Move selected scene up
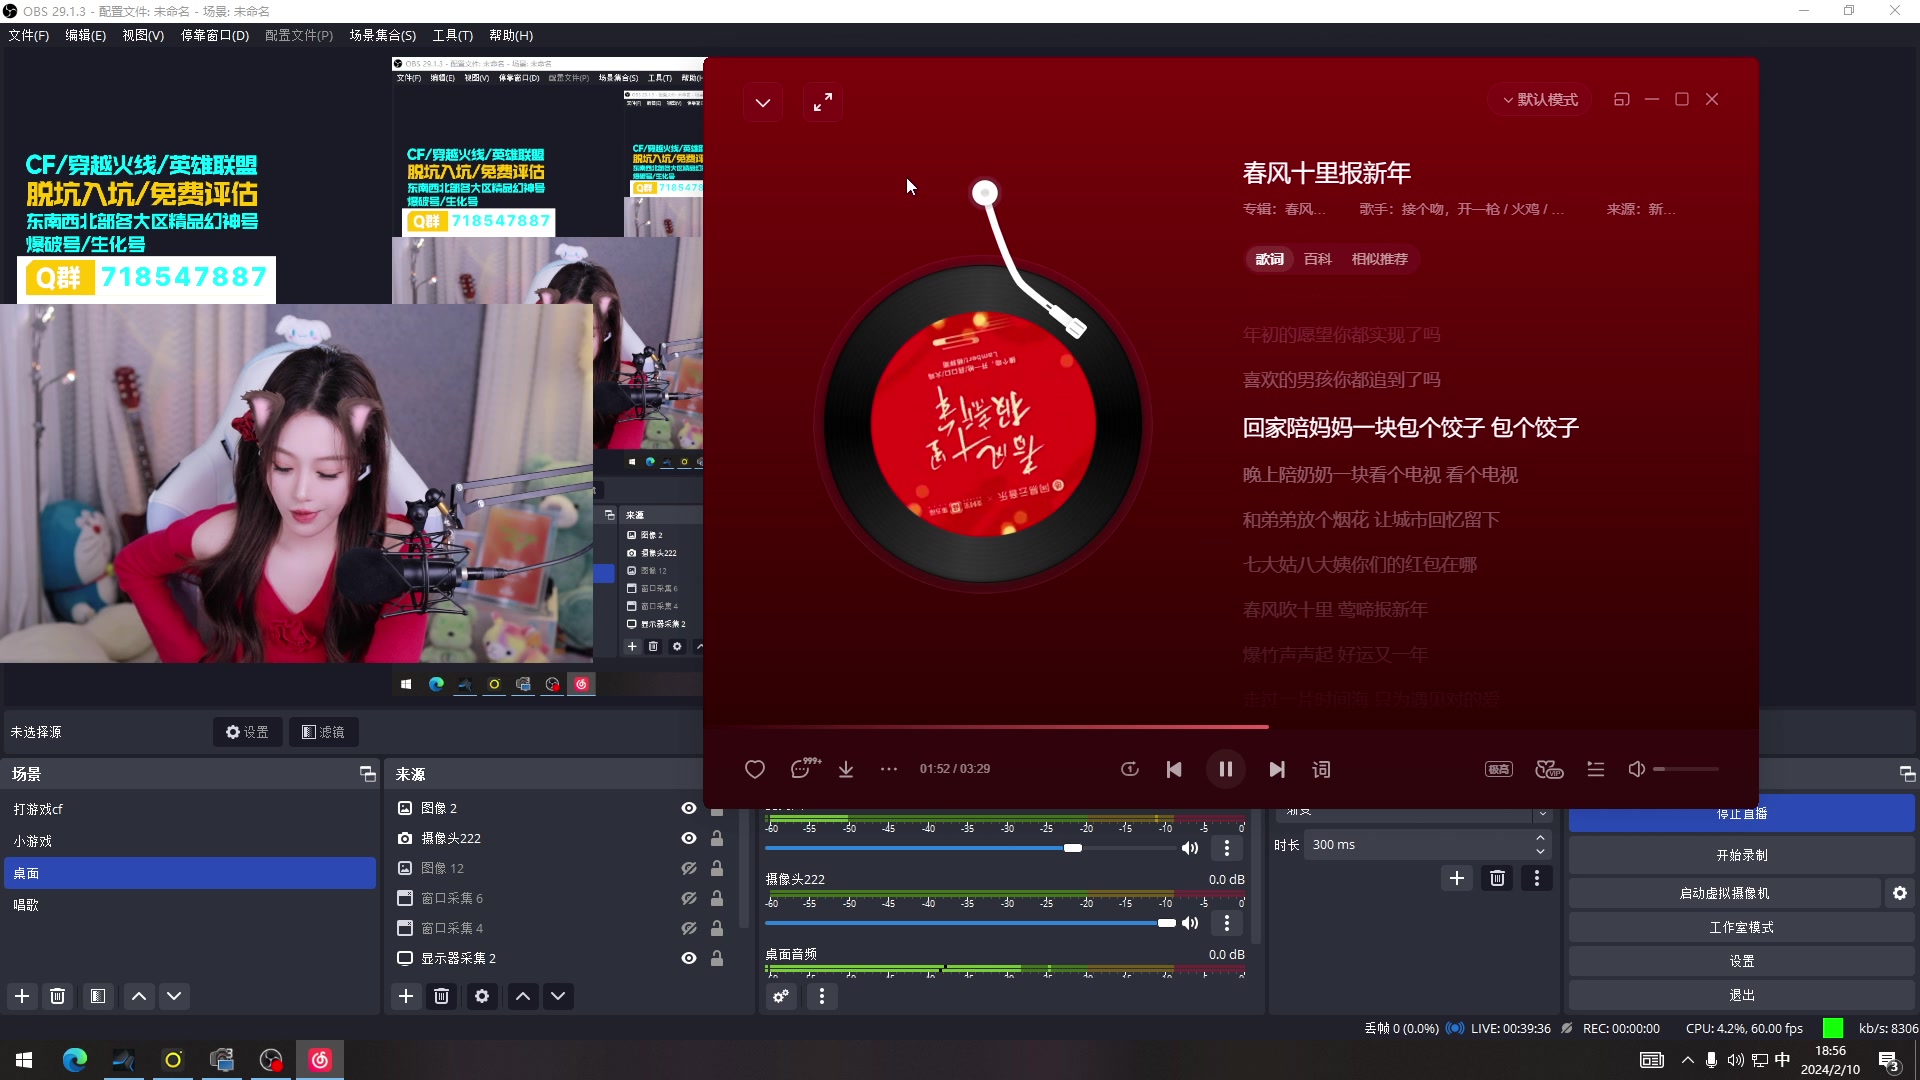This screenshot has width=1920, height=1080. coord(139,996)
